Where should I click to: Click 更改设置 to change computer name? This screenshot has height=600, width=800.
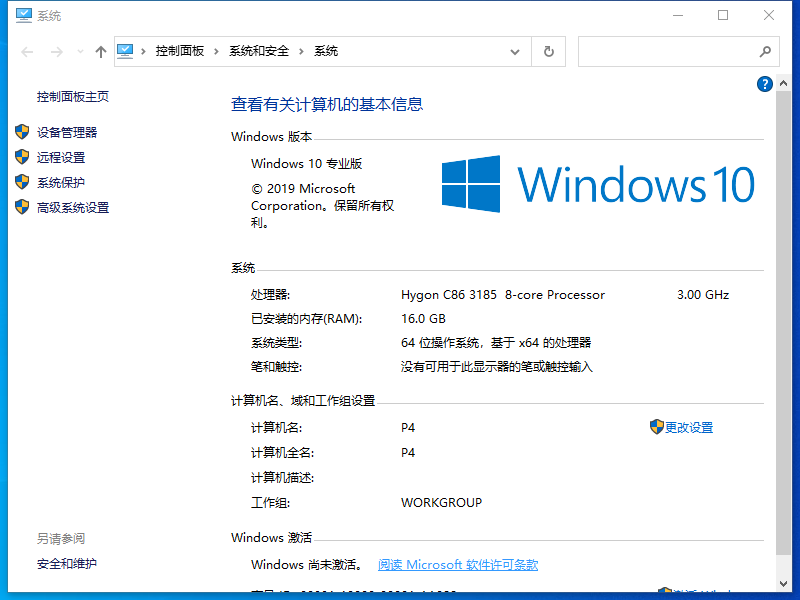[689, 428]
